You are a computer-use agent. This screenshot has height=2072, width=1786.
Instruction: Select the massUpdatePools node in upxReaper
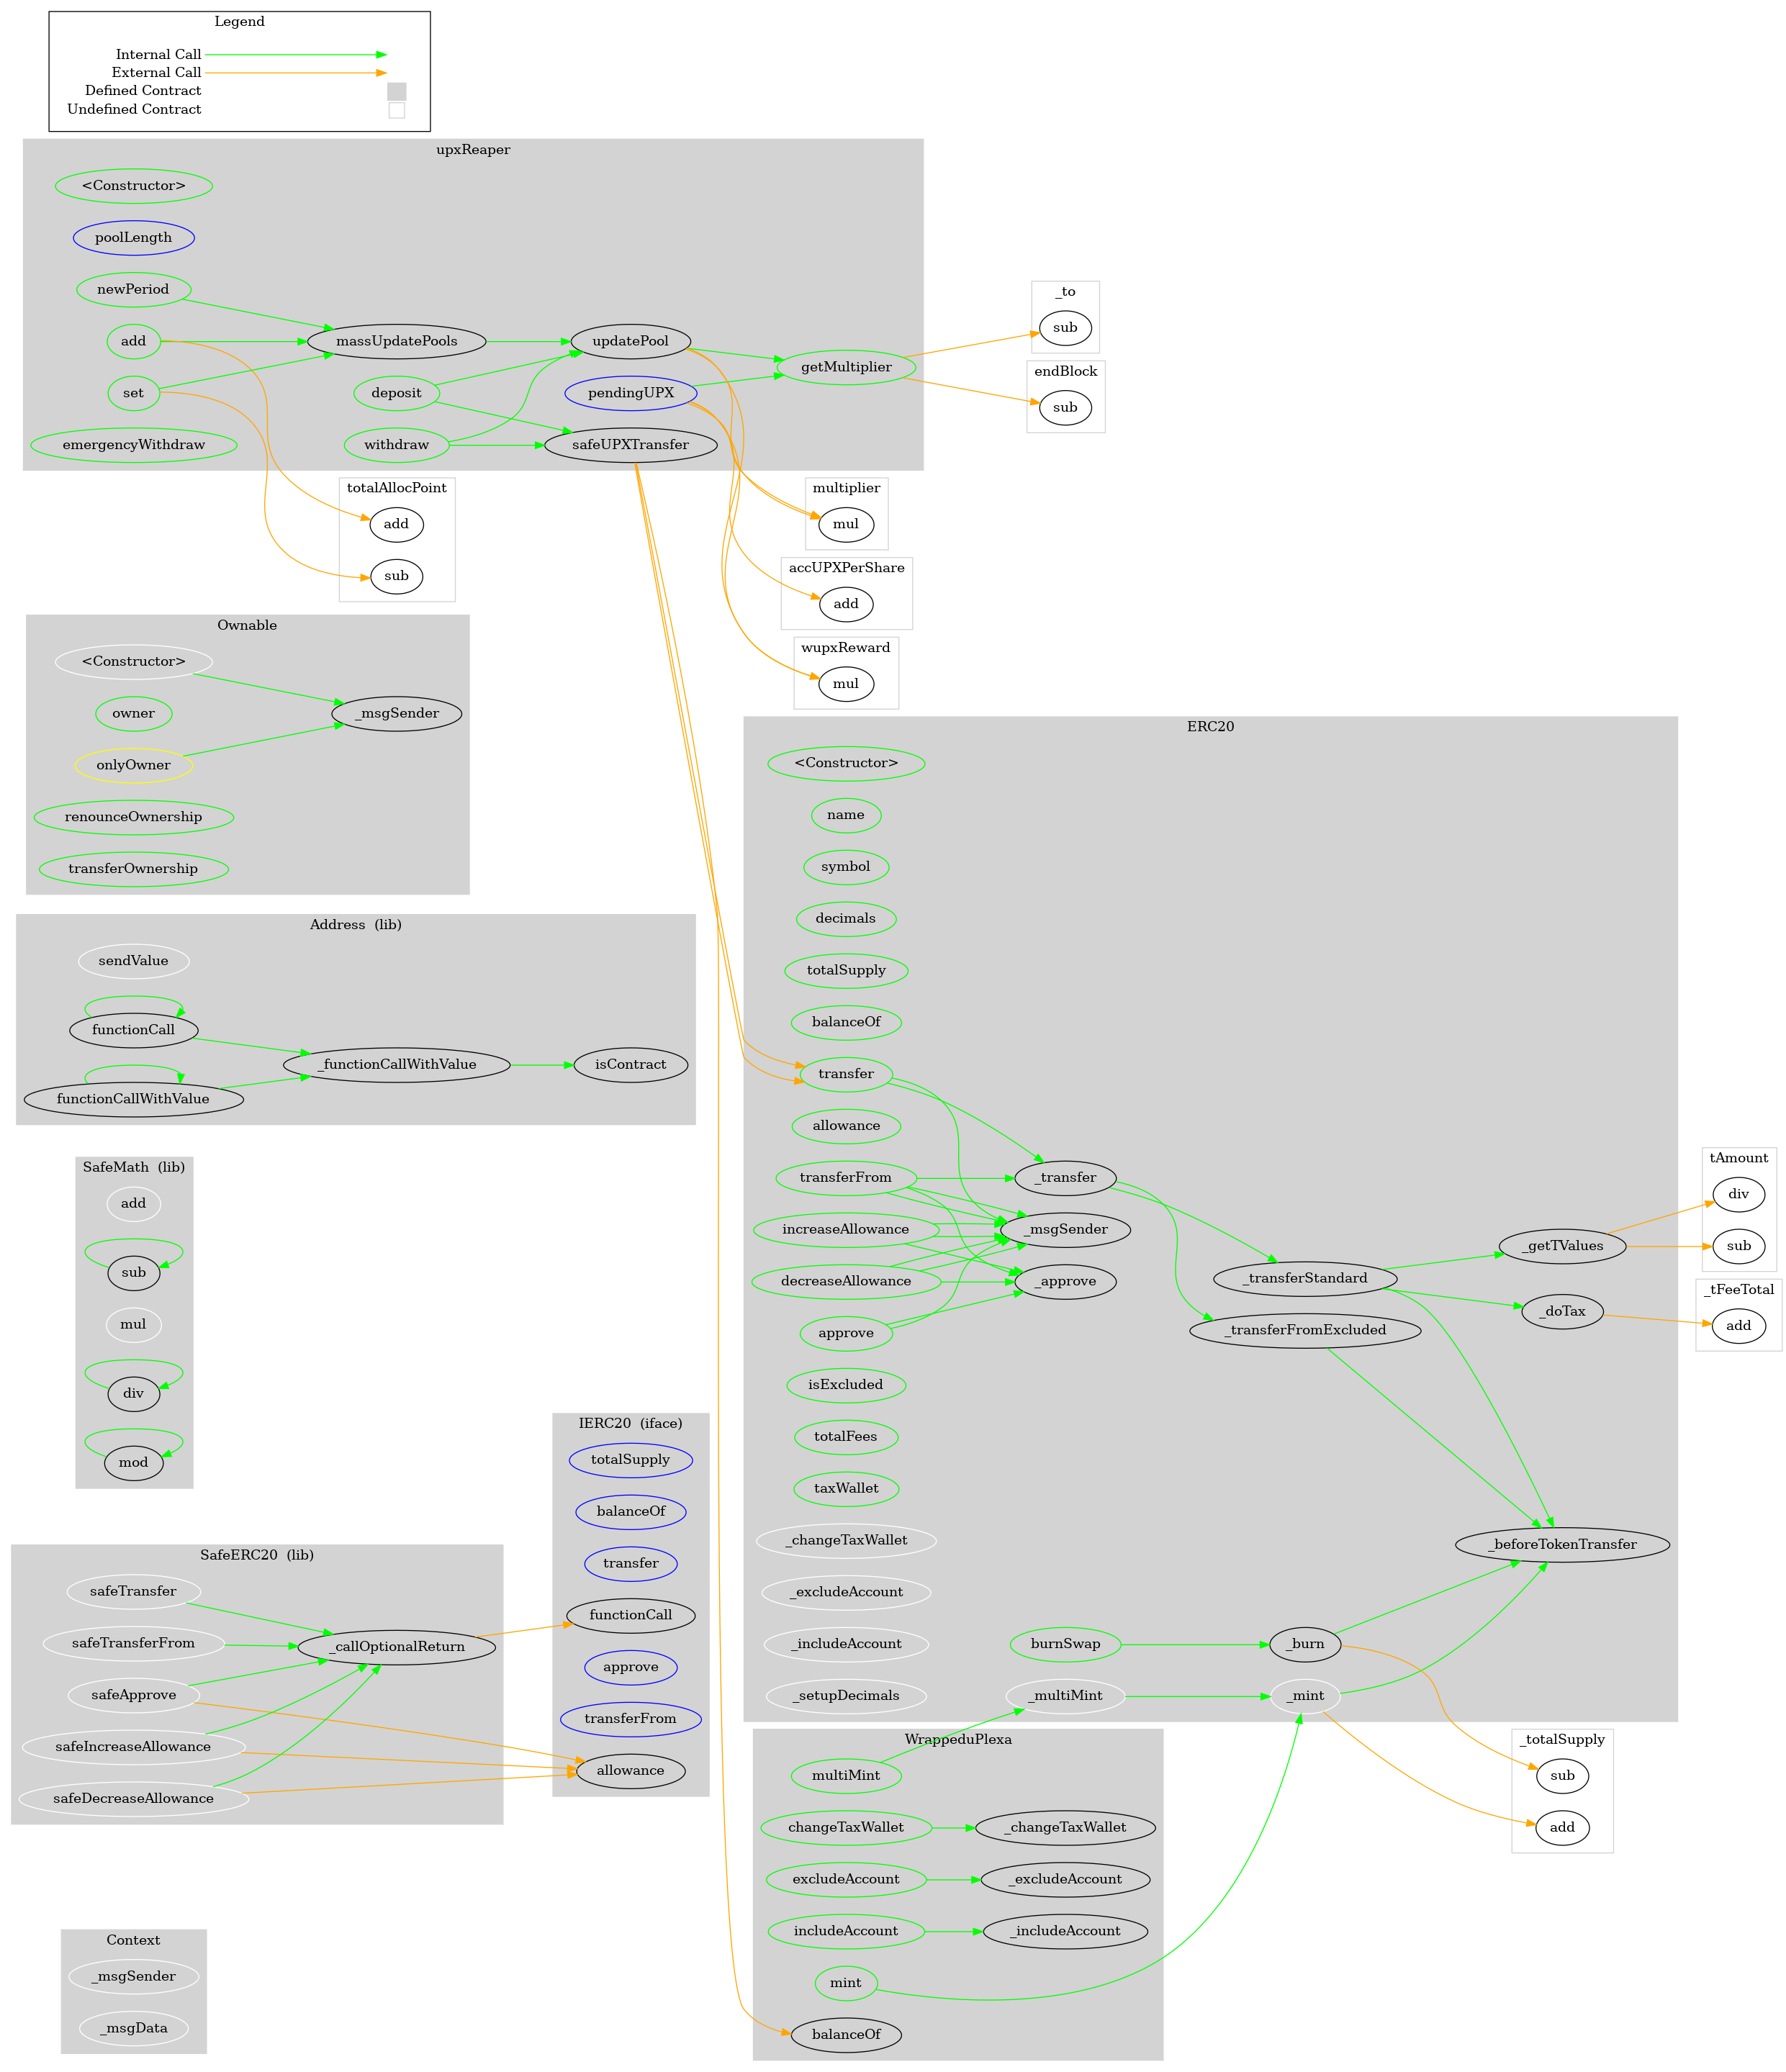coord(397,341)
